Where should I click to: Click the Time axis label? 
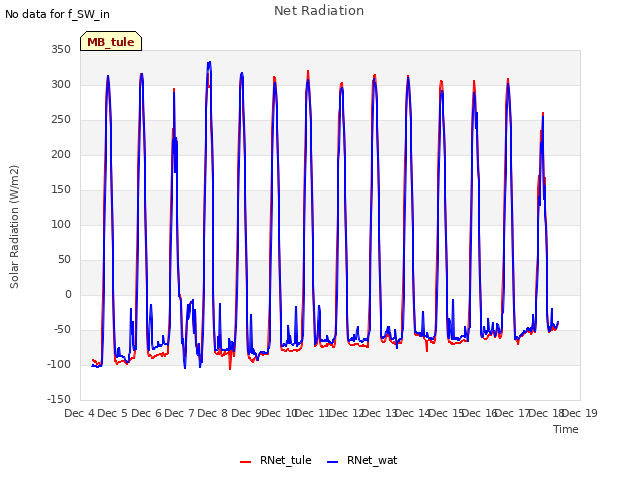[566, 429]
